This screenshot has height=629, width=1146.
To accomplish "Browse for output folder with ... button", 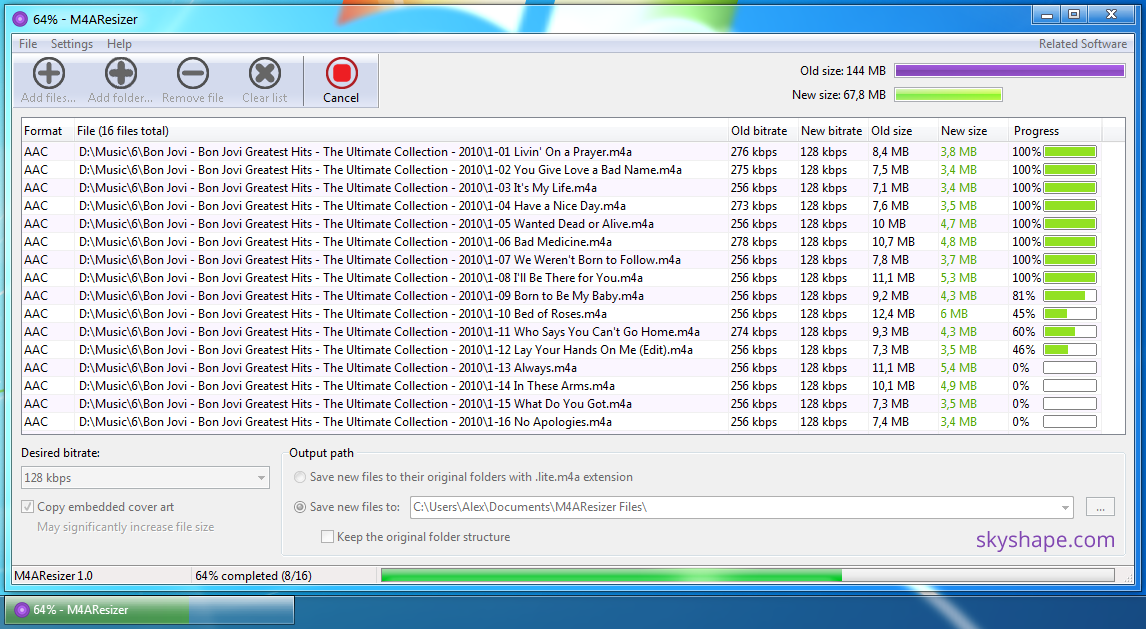I will [x=1099, y=507].
